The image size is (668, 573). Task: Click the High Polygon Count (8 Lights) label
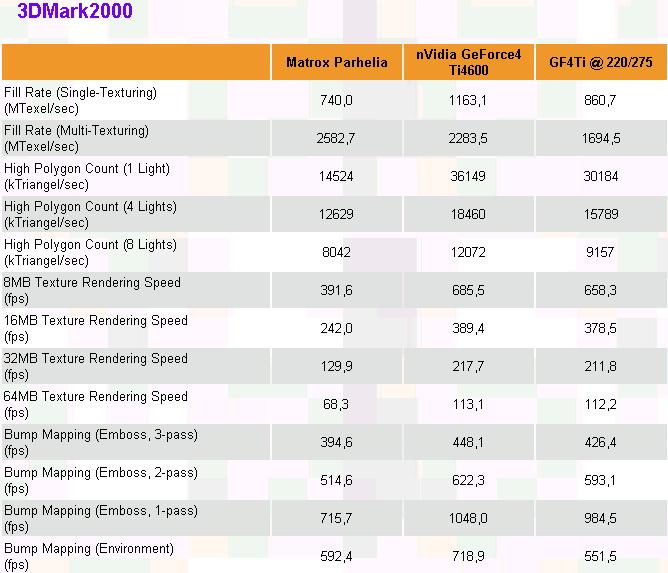pyautogui.click(x=90, y=252)
